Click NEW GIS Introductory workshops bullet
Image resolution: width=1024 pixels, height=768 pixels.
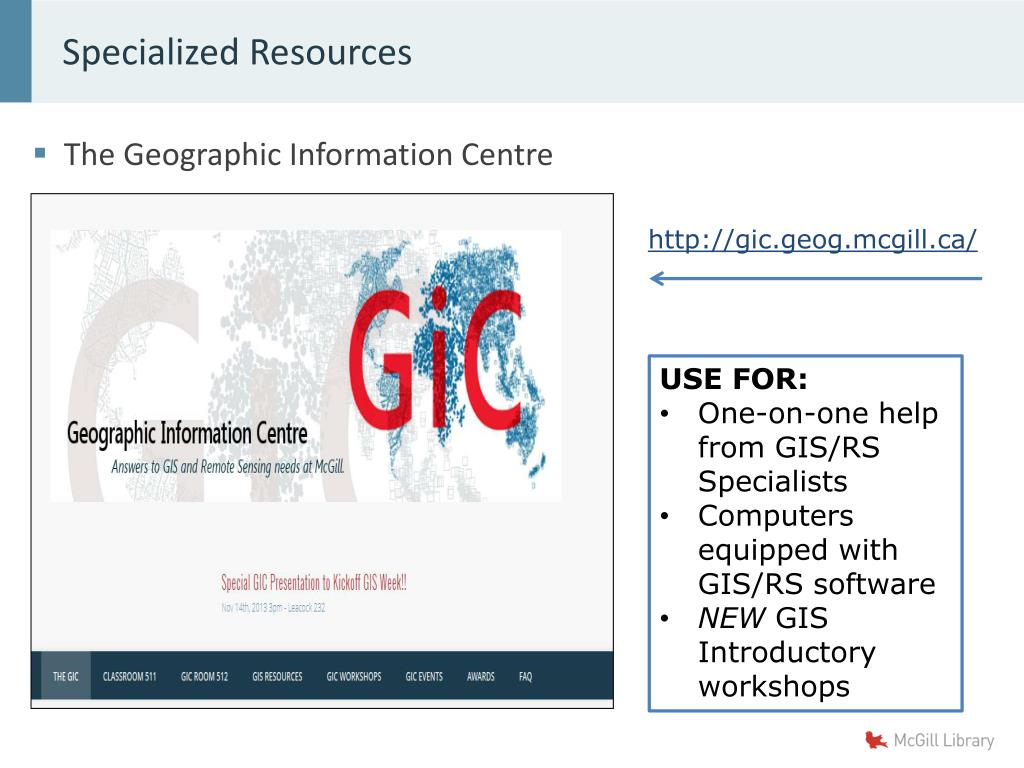786,652
